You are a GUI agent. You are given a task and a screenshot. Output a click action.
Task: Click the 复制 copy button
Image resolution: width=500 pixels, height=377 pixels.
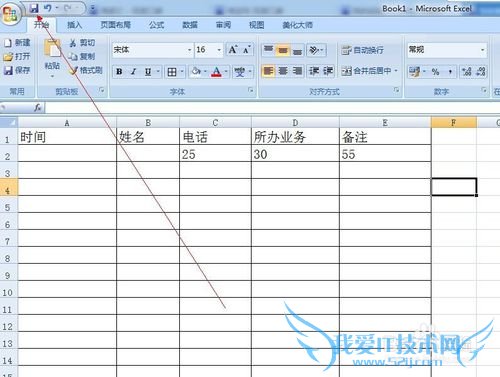[82, 56]
